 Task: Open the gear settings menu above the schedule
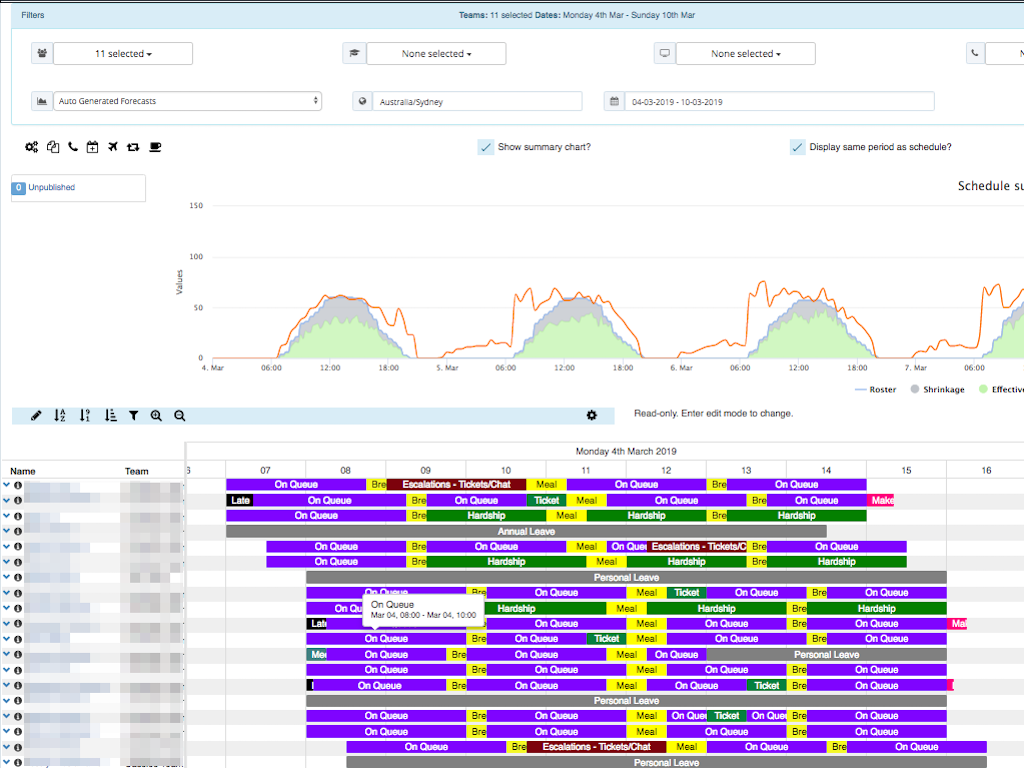(x=592, y=415)
